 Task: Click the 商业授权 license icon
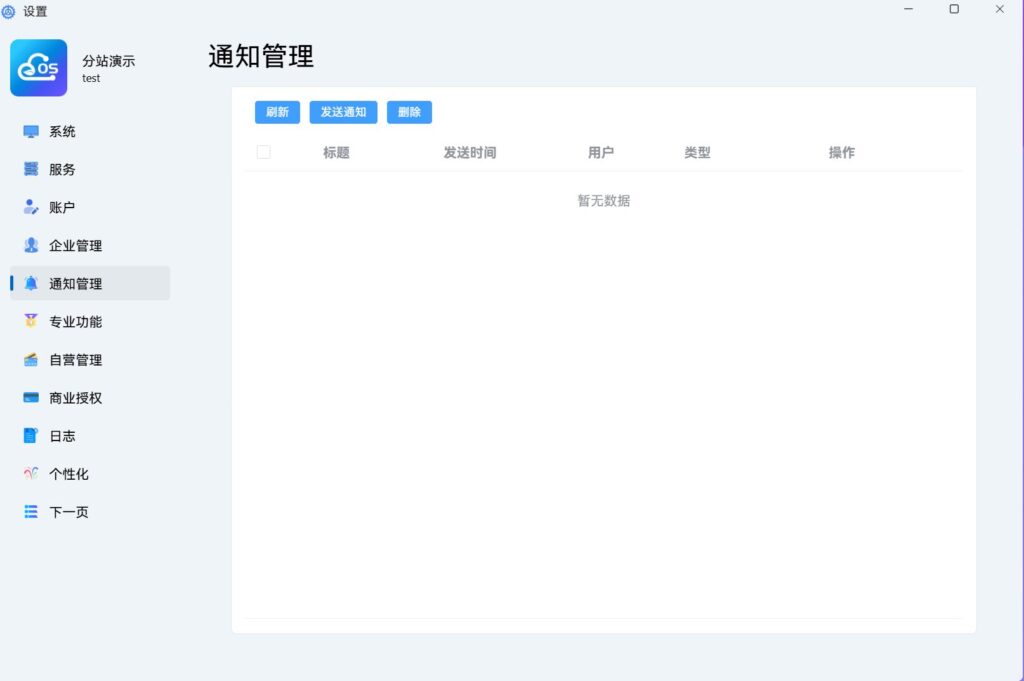click(74, 397)
